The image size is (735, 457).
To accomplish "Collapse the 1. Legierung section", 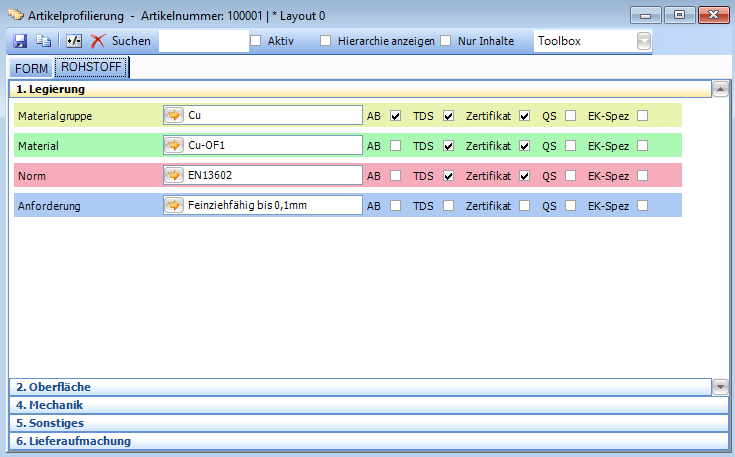I will point(719,89).
